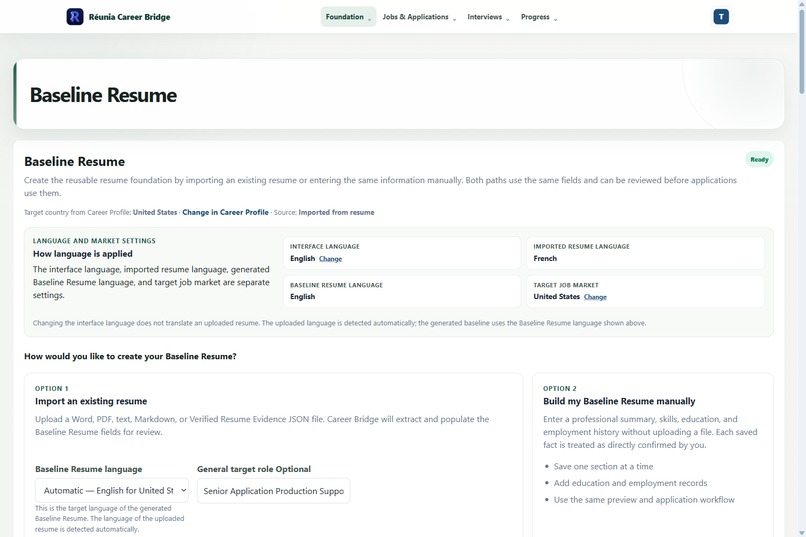Click the French imported resume language value

pos(545,258)
